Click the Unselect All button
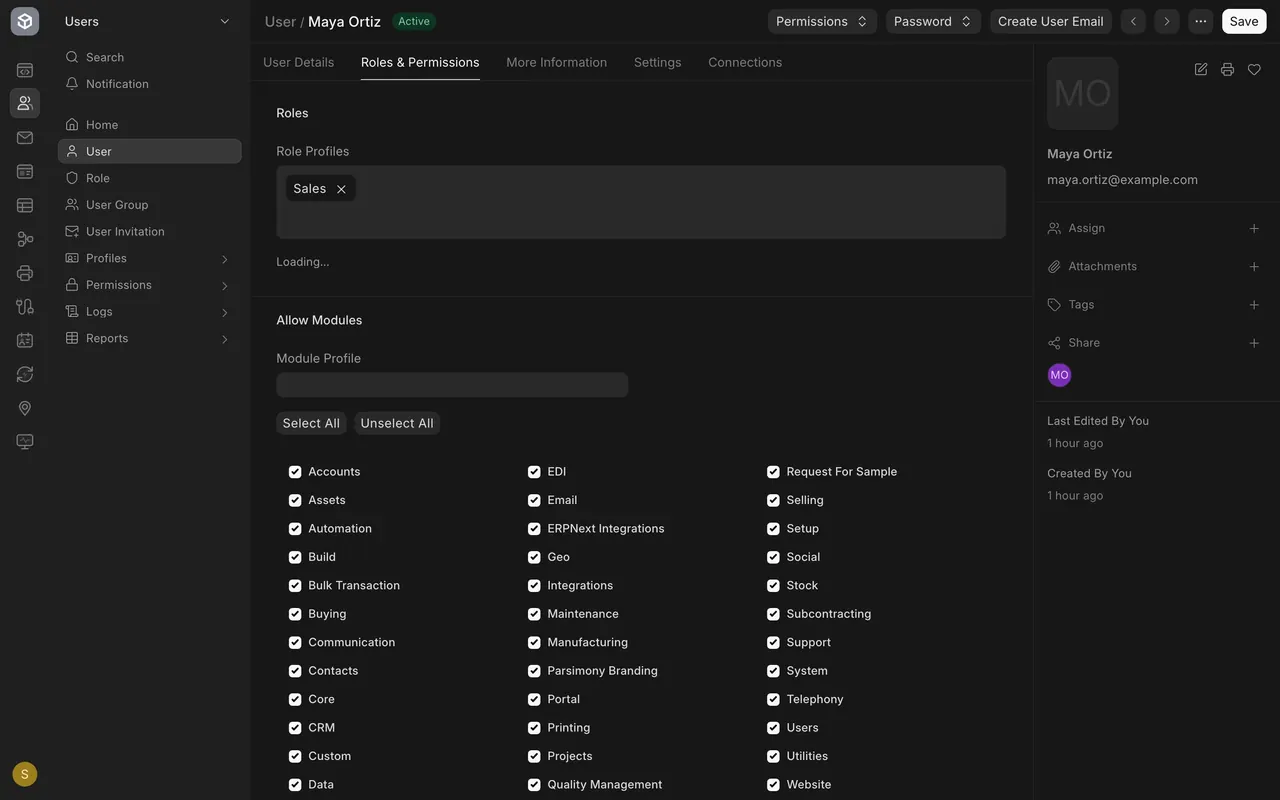Image resolution: width=1280 pixels, height=800 pixels. point(397,423)
